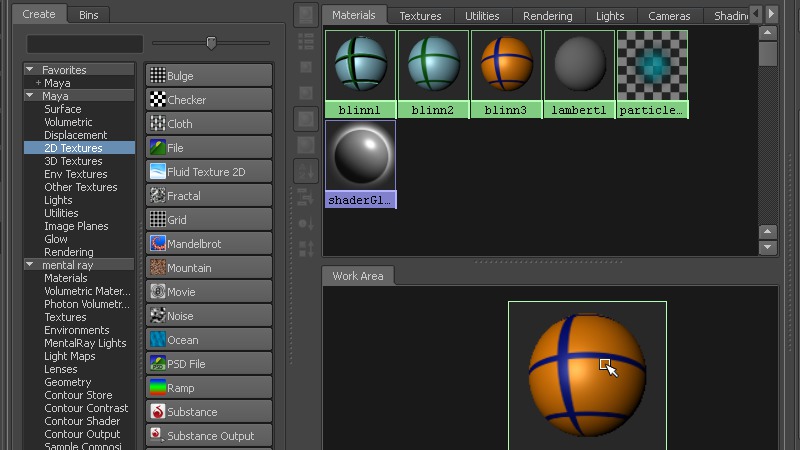Open the Bins tab
This screenshot has height=450, width=800.
[x=89, y=15]
